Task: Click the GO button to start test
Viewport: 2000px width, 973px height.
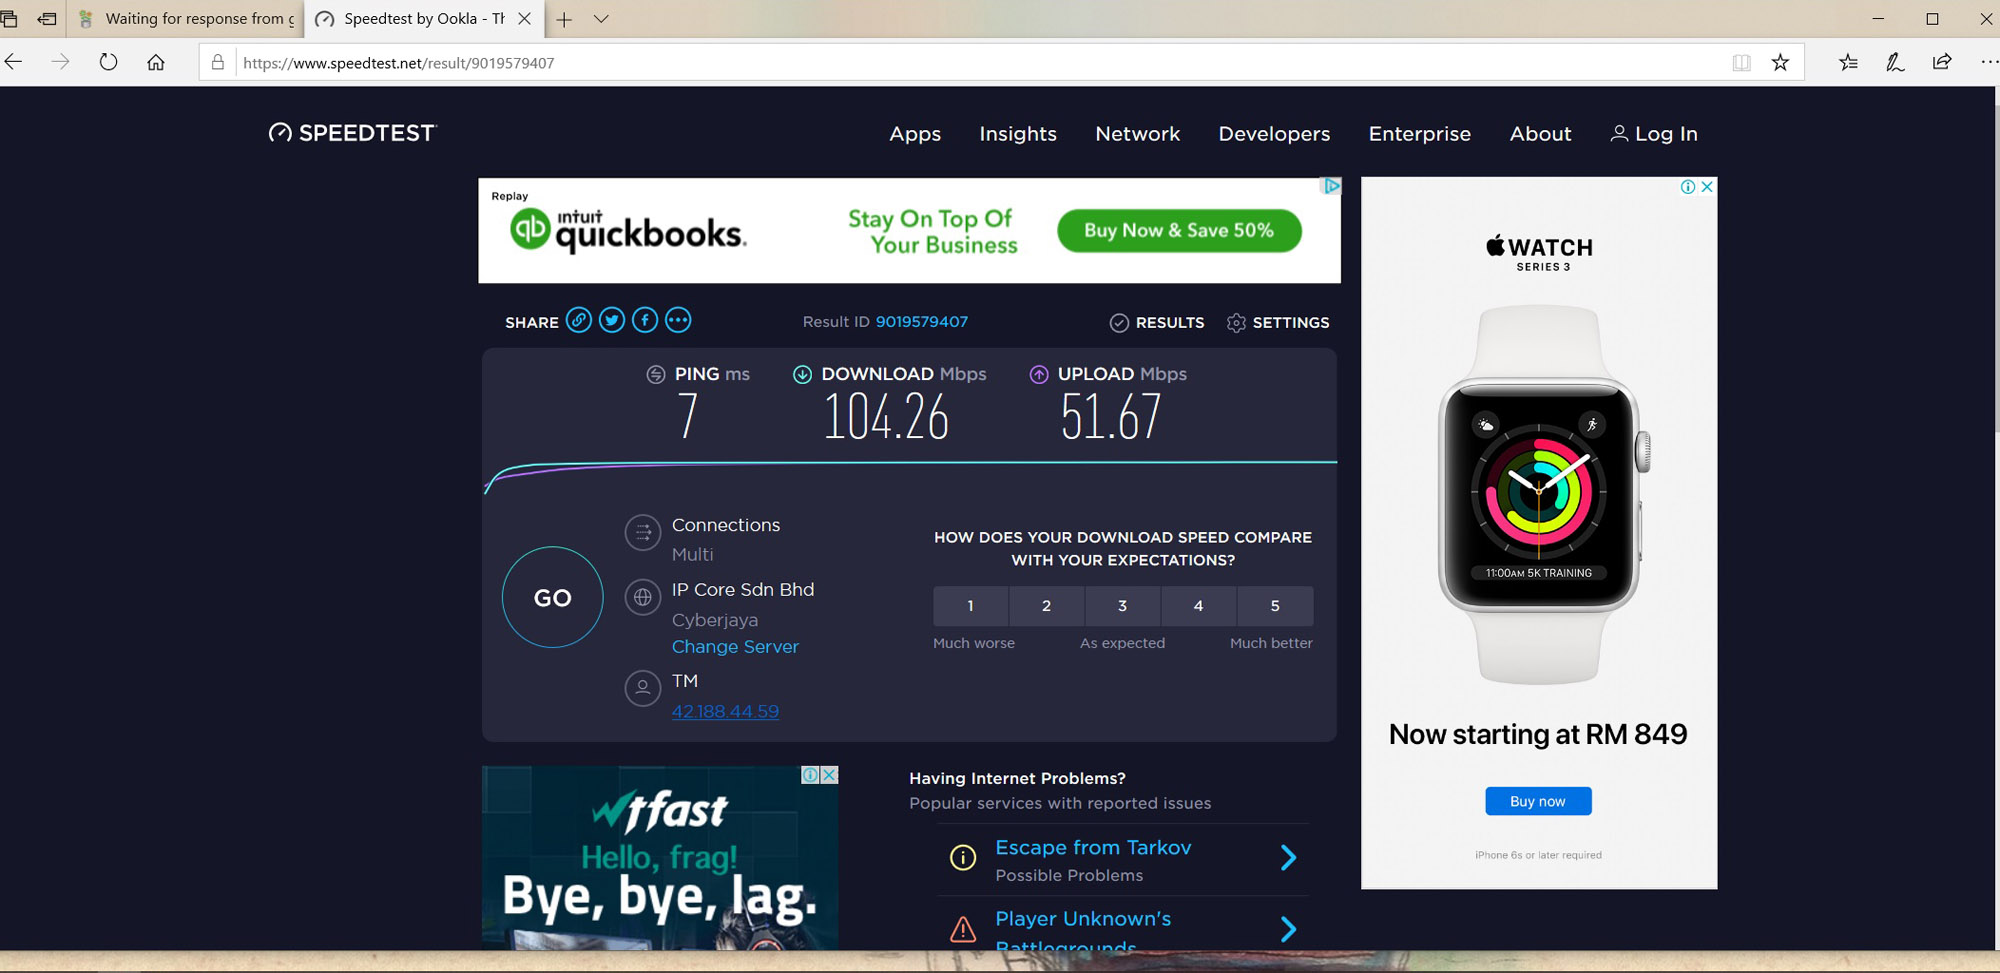Action: point(552,597)
